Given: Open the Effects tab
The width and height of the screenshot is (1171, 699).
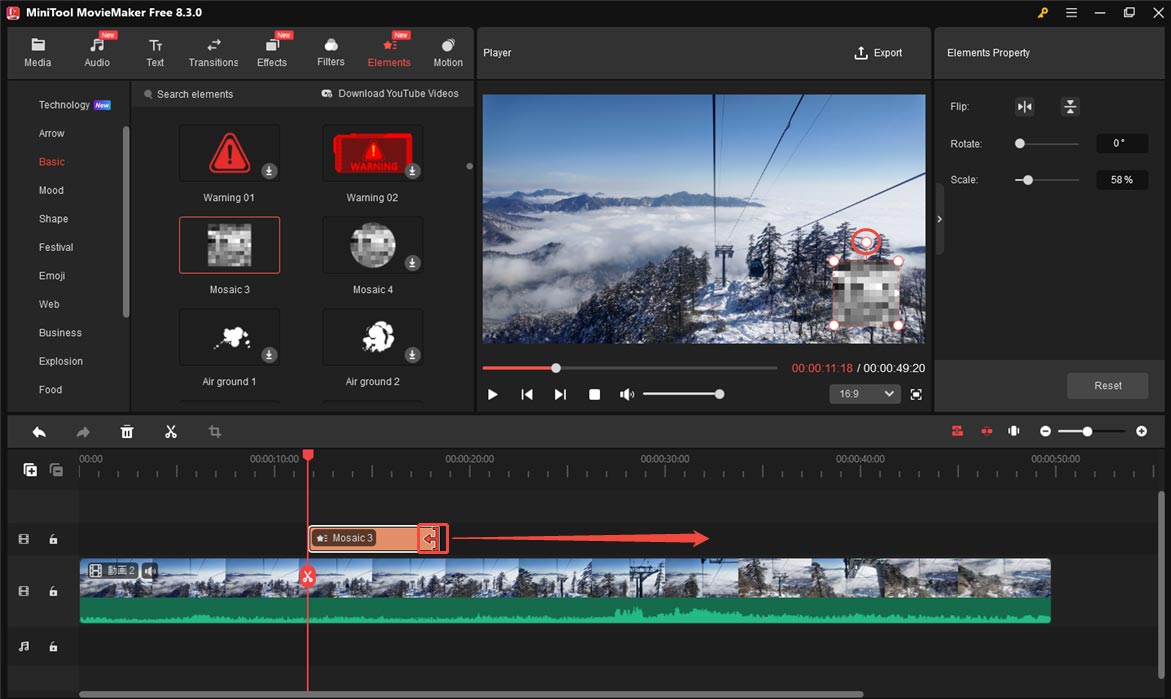Looking at the screenshot, I should tap(272, 53).
